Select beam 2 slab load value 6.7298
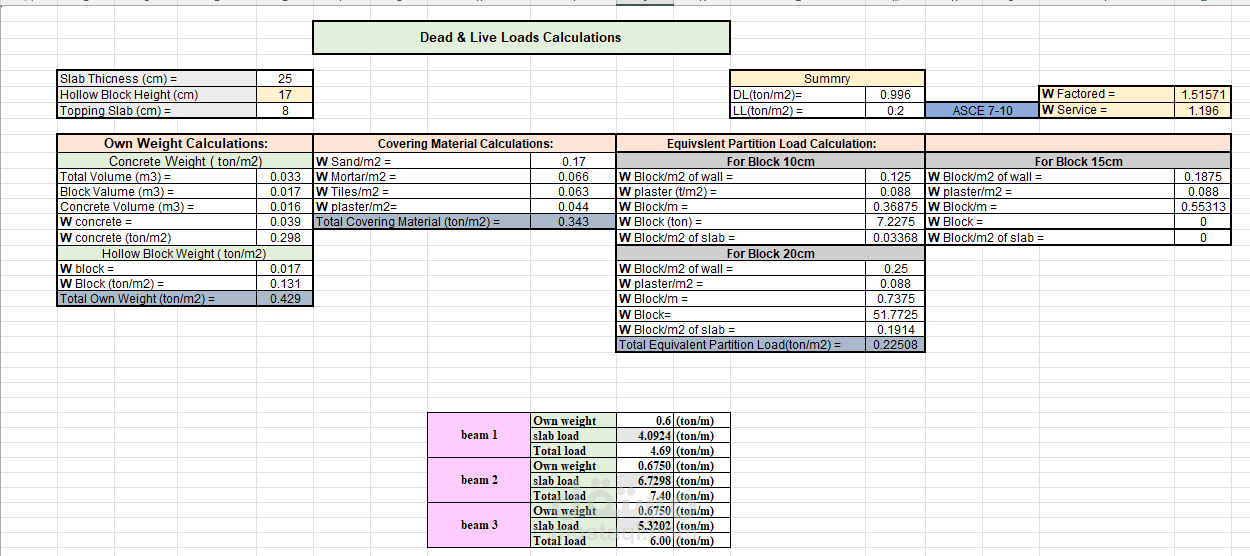 coord(645,481)
